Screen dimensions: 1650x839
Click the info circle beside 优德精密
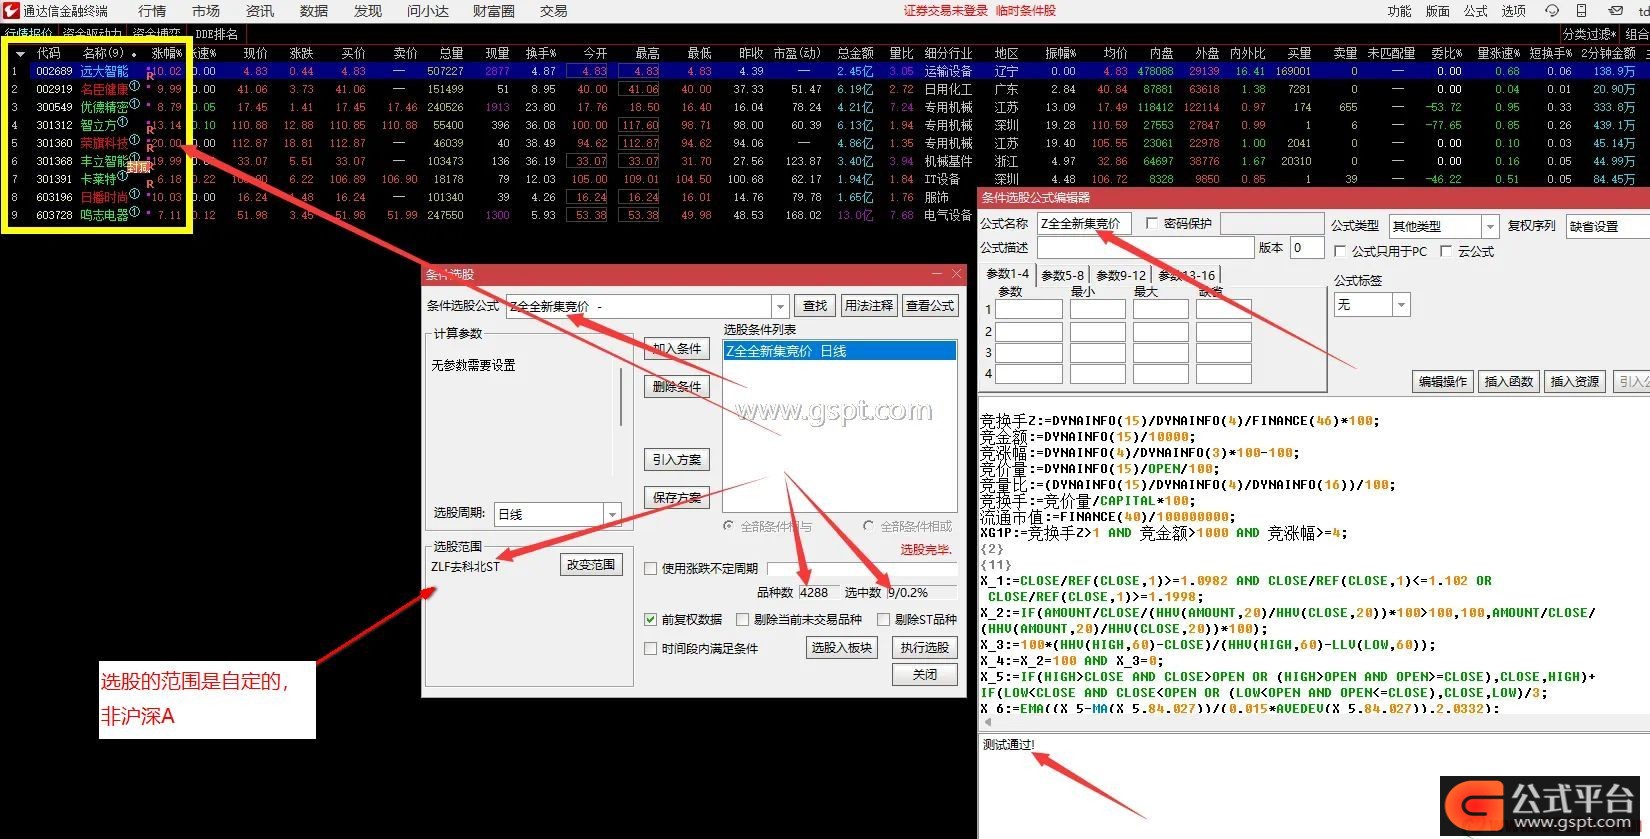click(x=135, y=104)
